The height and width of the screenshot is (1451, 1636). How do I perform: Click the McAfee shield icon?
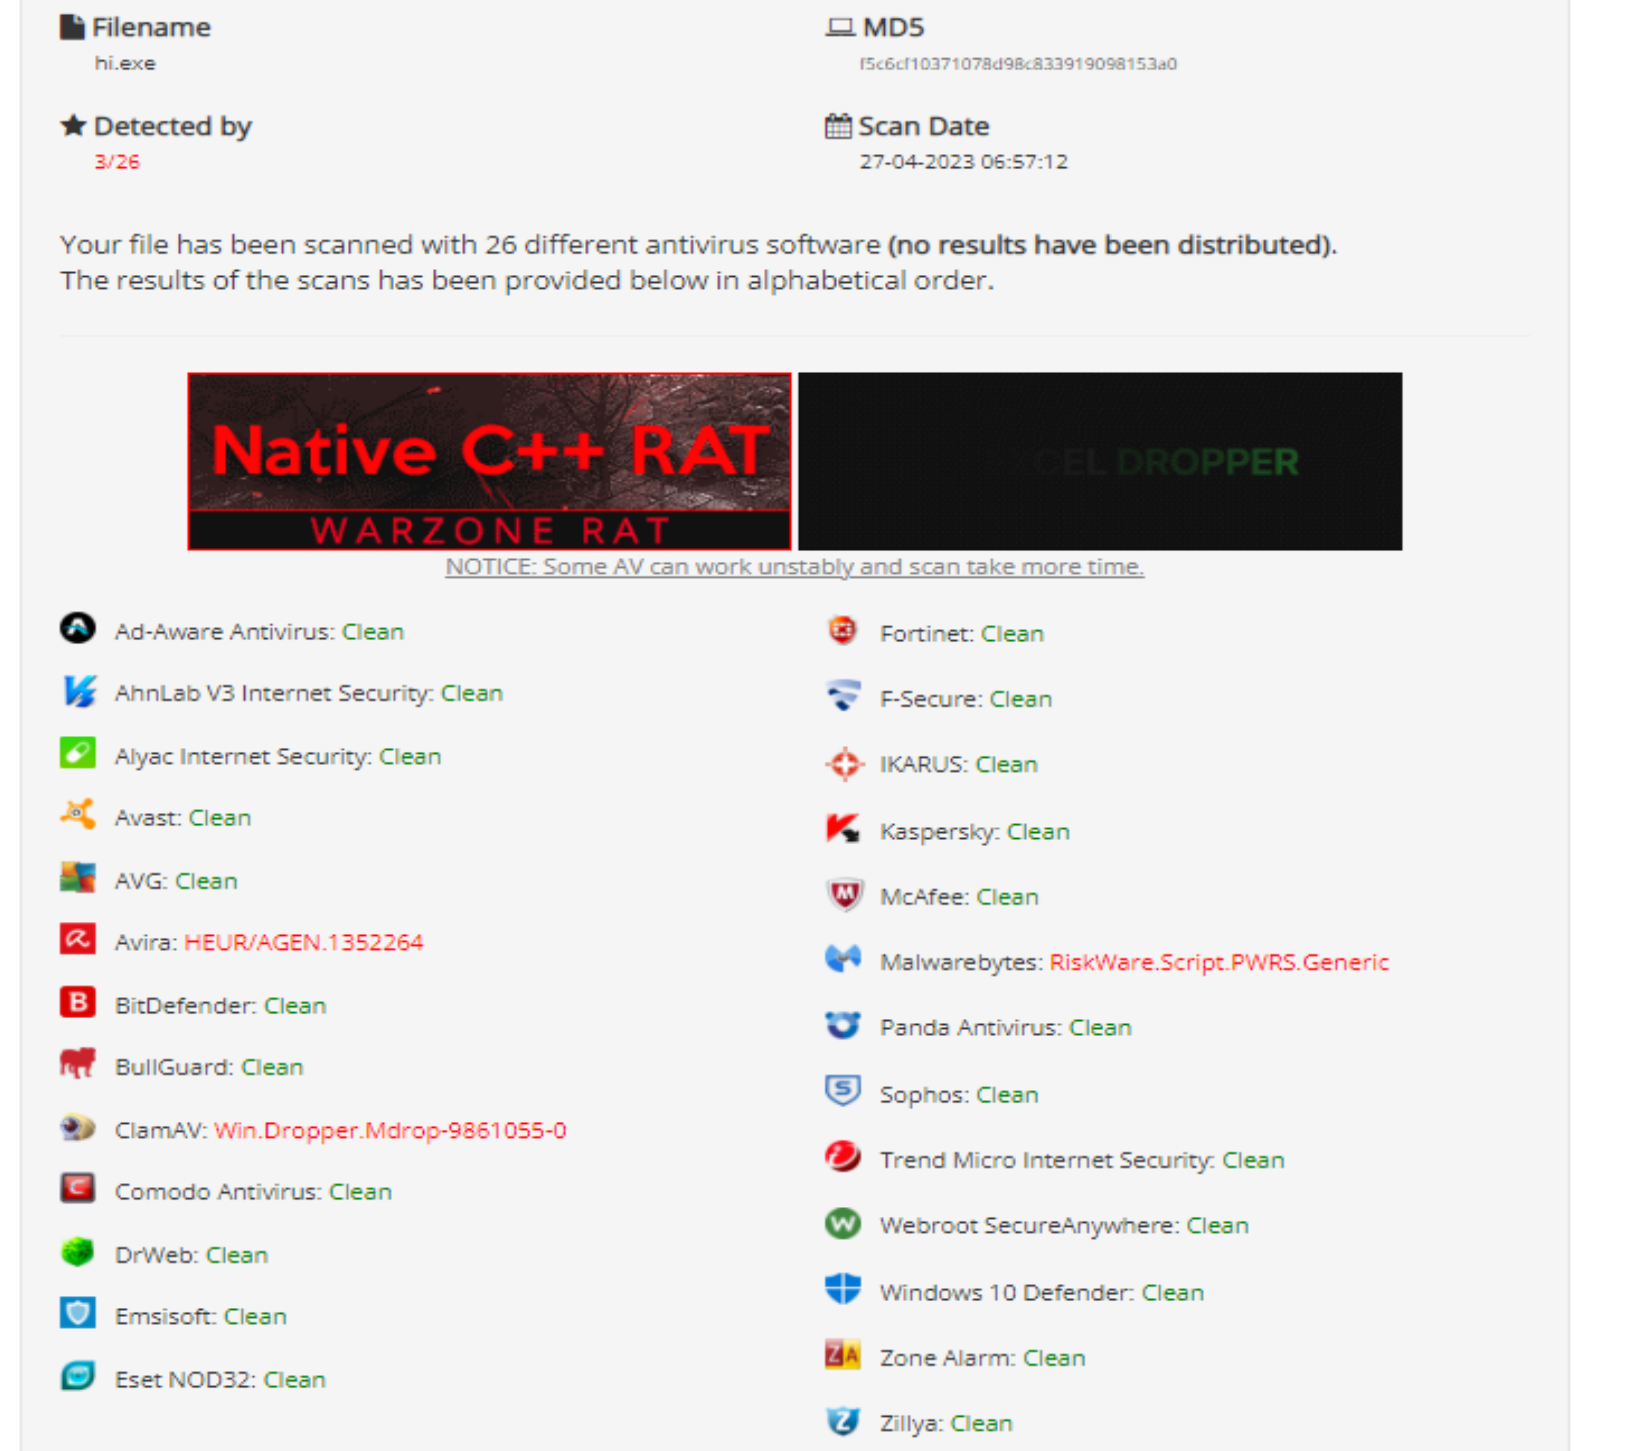(844, 894)
